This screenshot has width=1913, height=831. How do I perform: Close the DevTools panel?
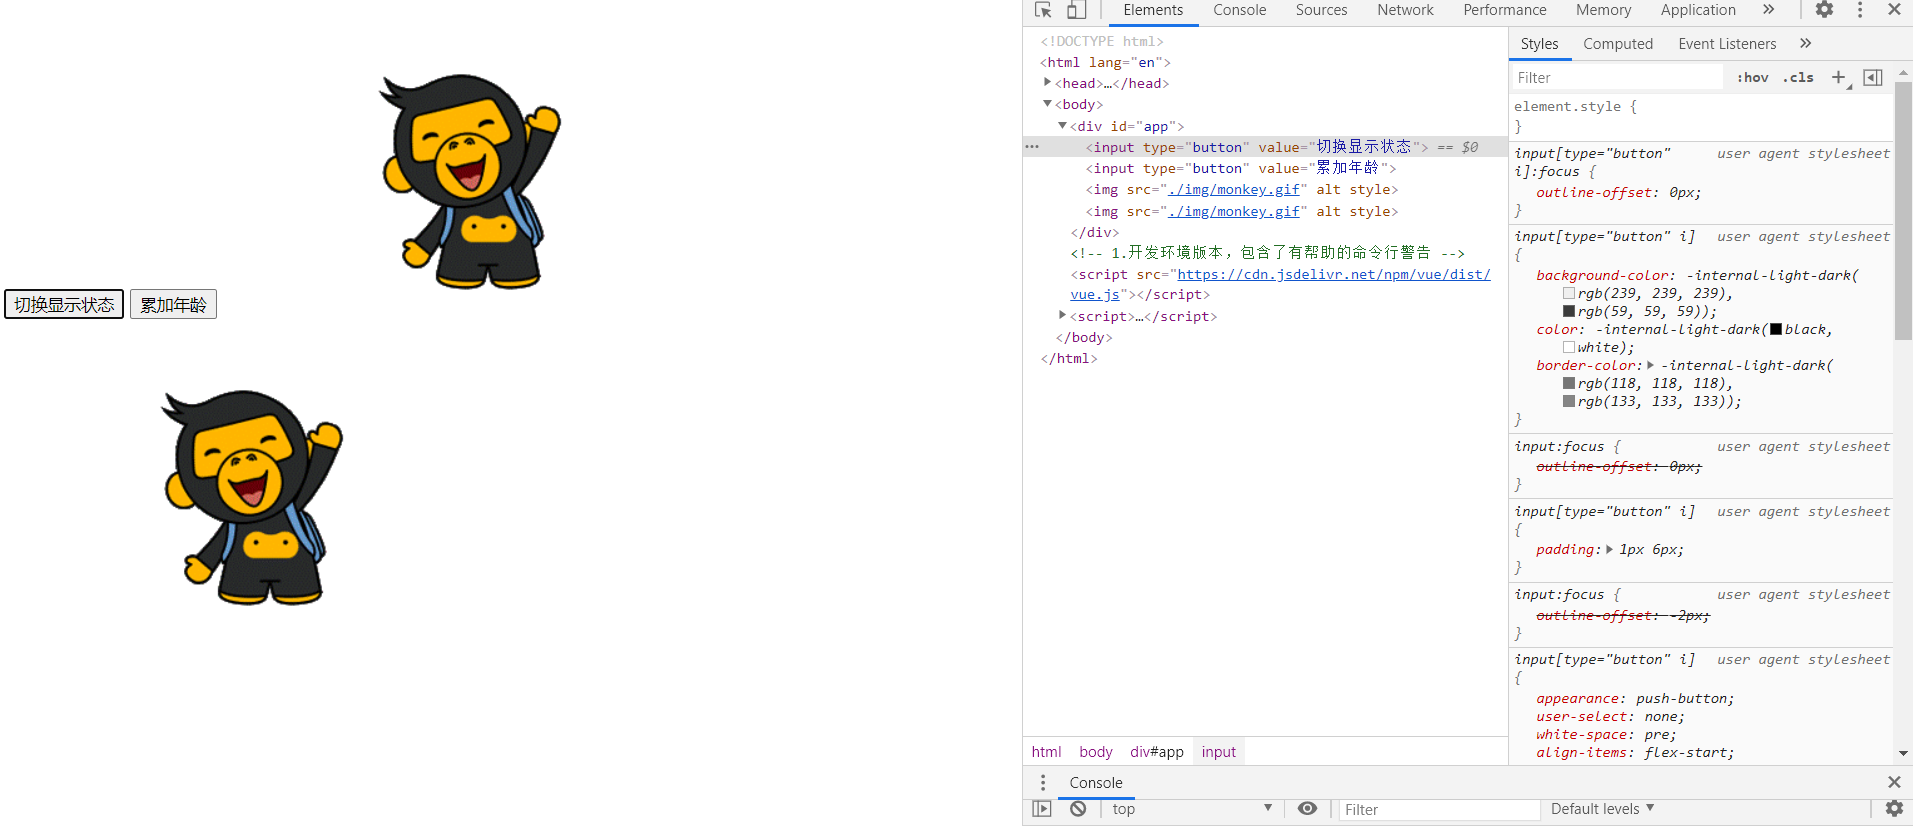coord(1894,10)
